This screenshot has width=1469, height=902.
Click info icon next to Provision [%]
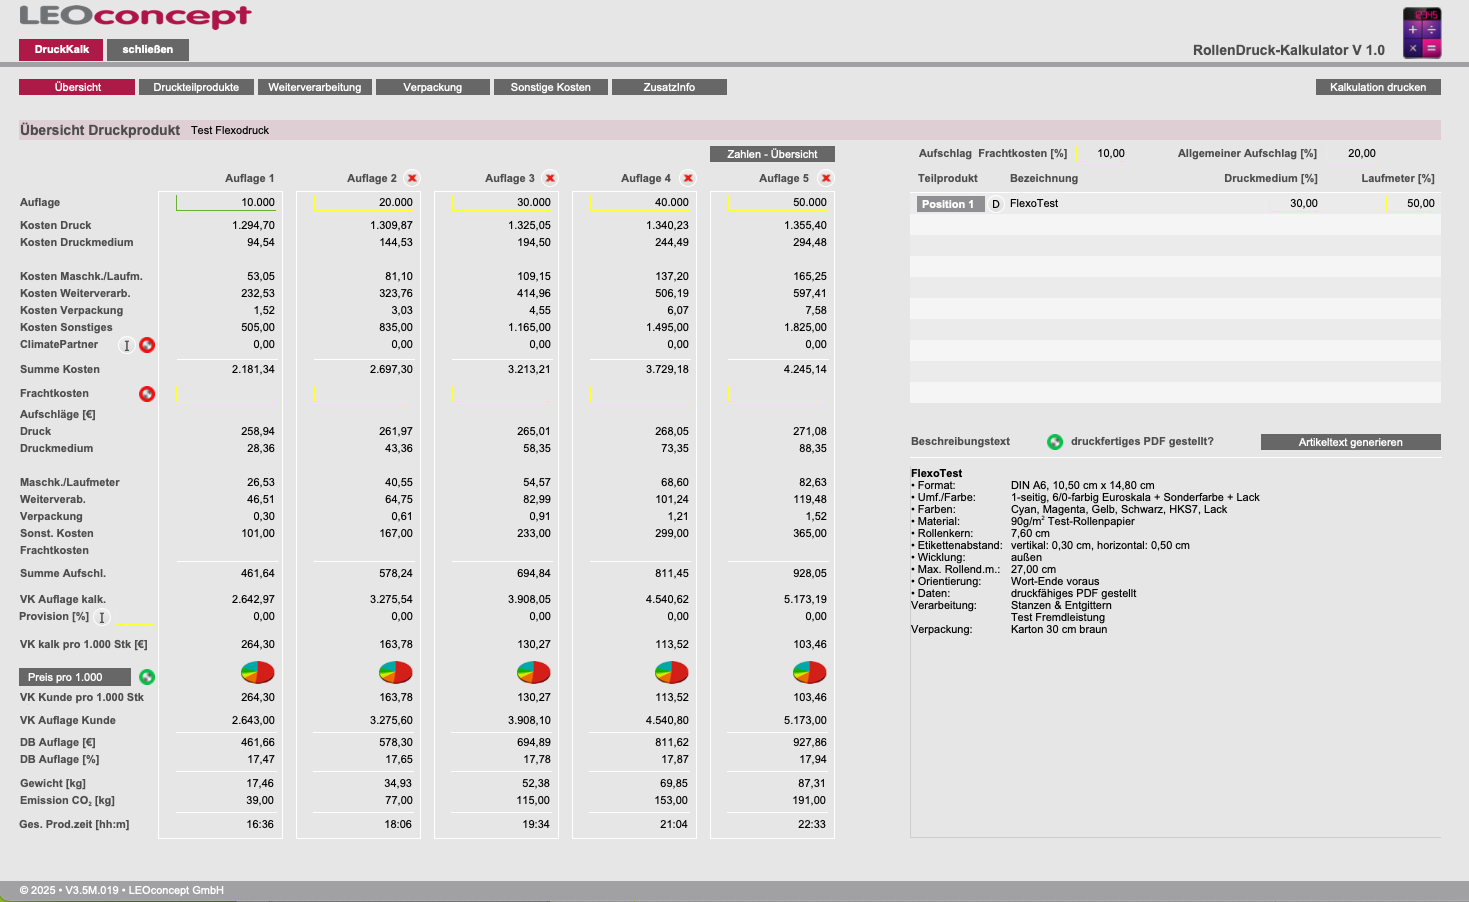click(x=101, y=617)
